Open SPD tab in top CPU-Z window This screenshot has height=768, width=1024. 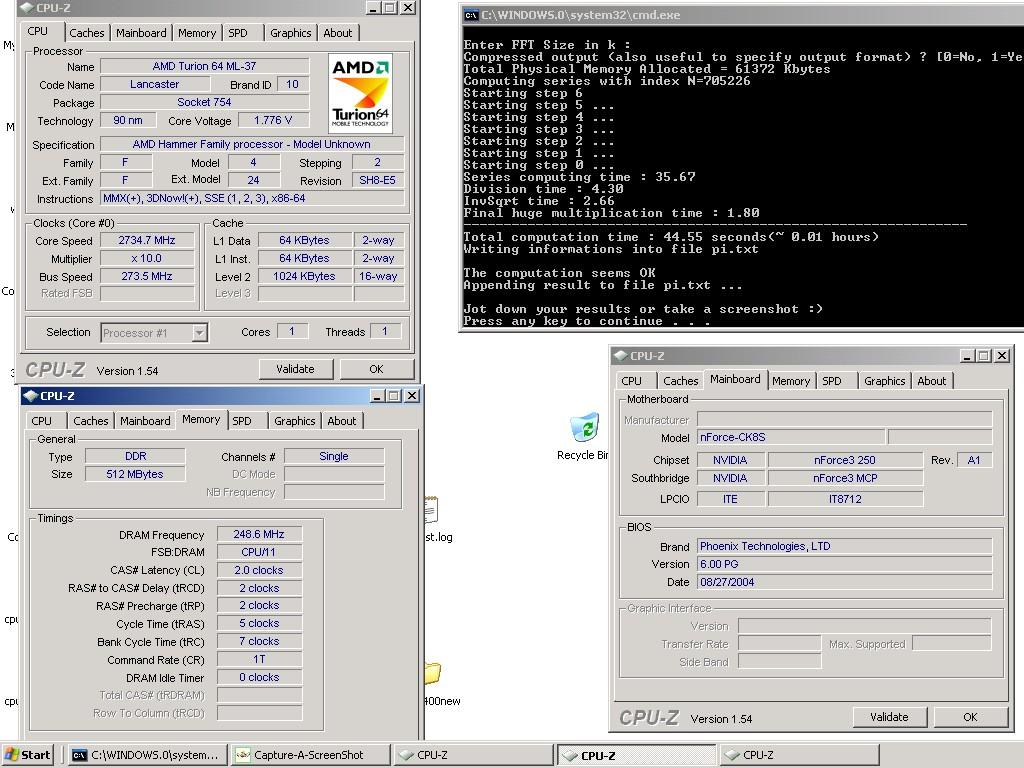[x=238, y=33]
